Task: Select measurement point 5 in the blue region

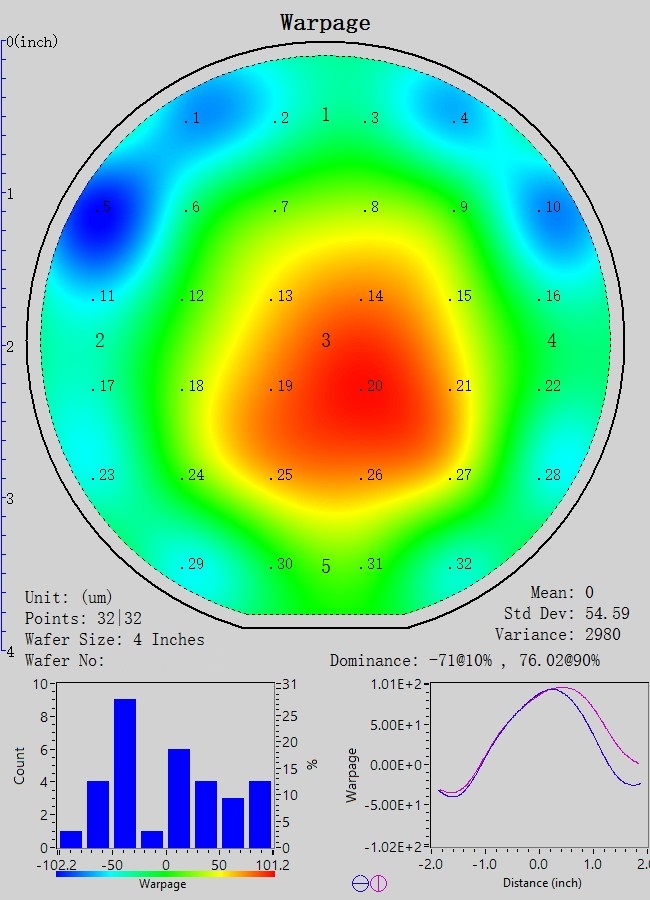Action: pos(103,208)
